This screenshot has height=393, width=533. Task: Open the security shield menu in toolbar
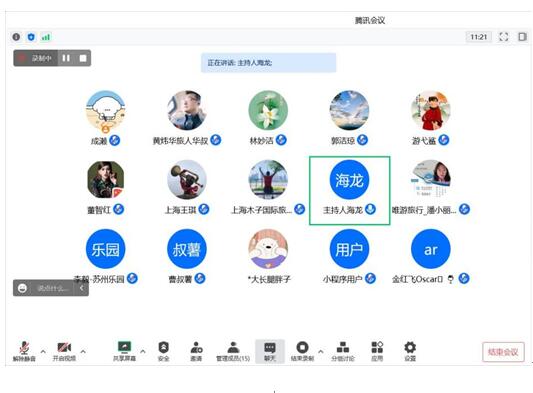tap(164, 351)
